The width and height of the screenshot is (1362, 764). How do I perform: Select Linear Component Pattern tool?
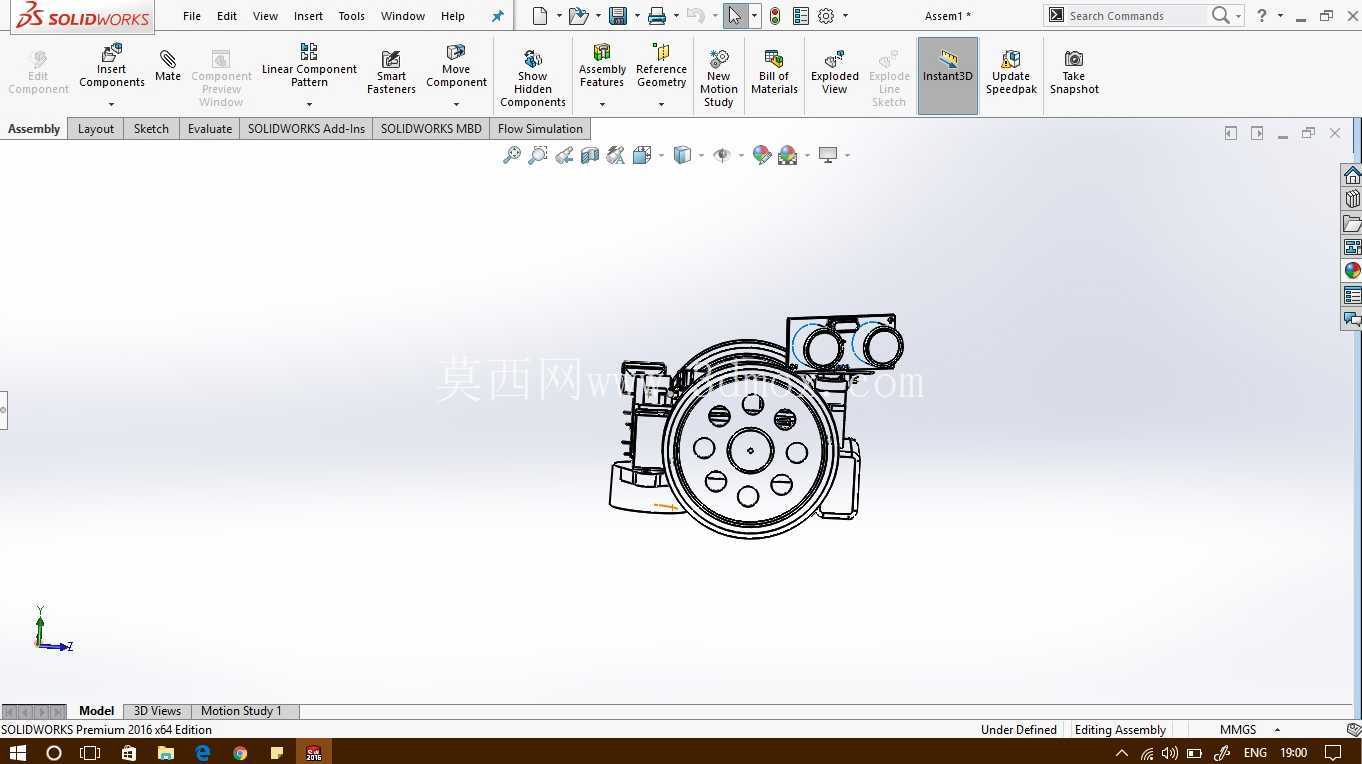pyautogui.click(x=309, y=66)
